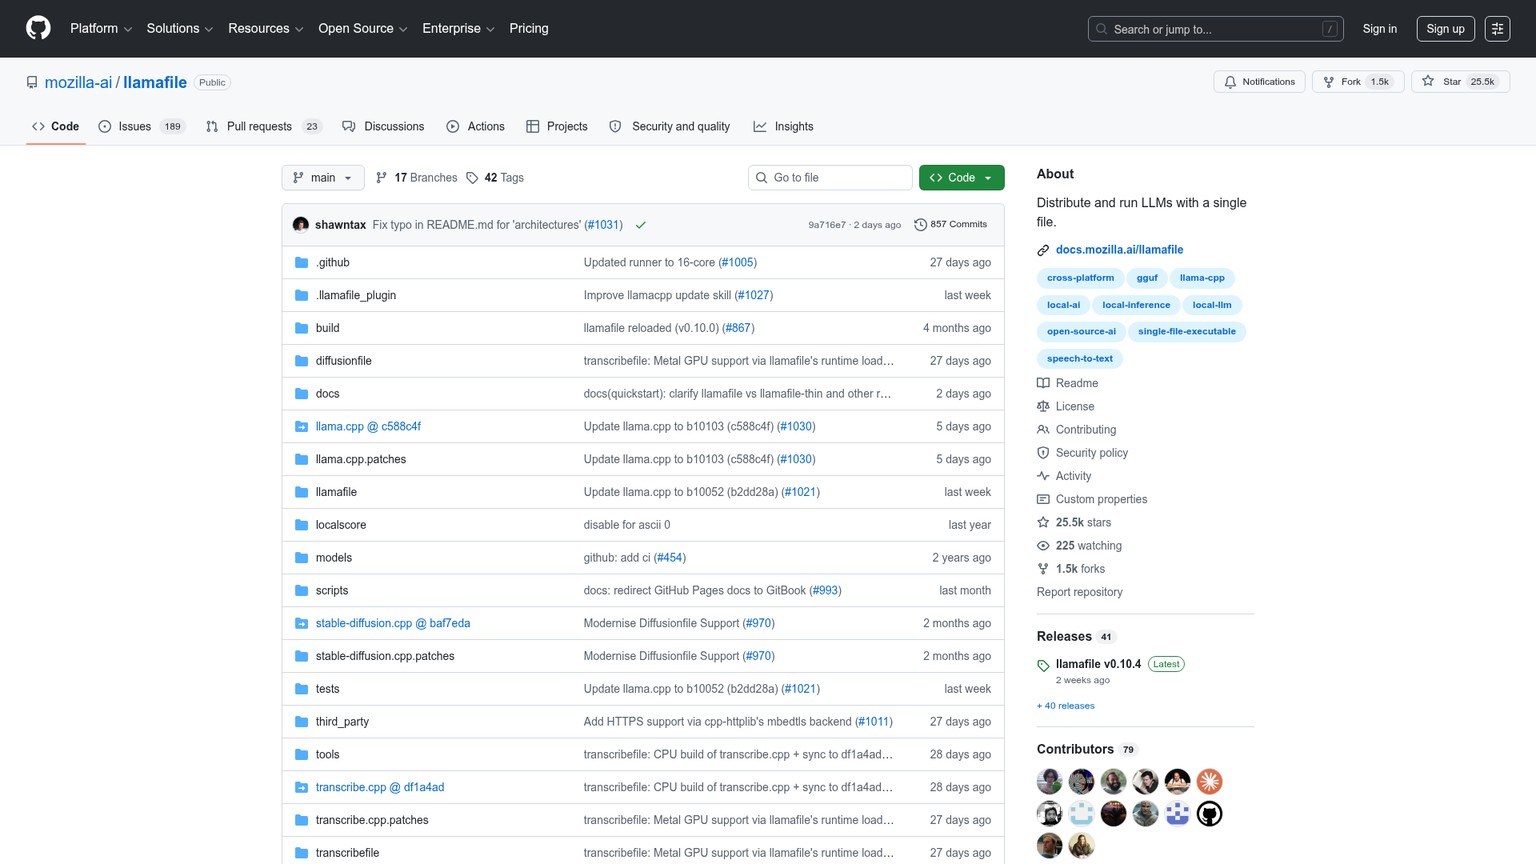Open the localscore folder

point(341,525)
